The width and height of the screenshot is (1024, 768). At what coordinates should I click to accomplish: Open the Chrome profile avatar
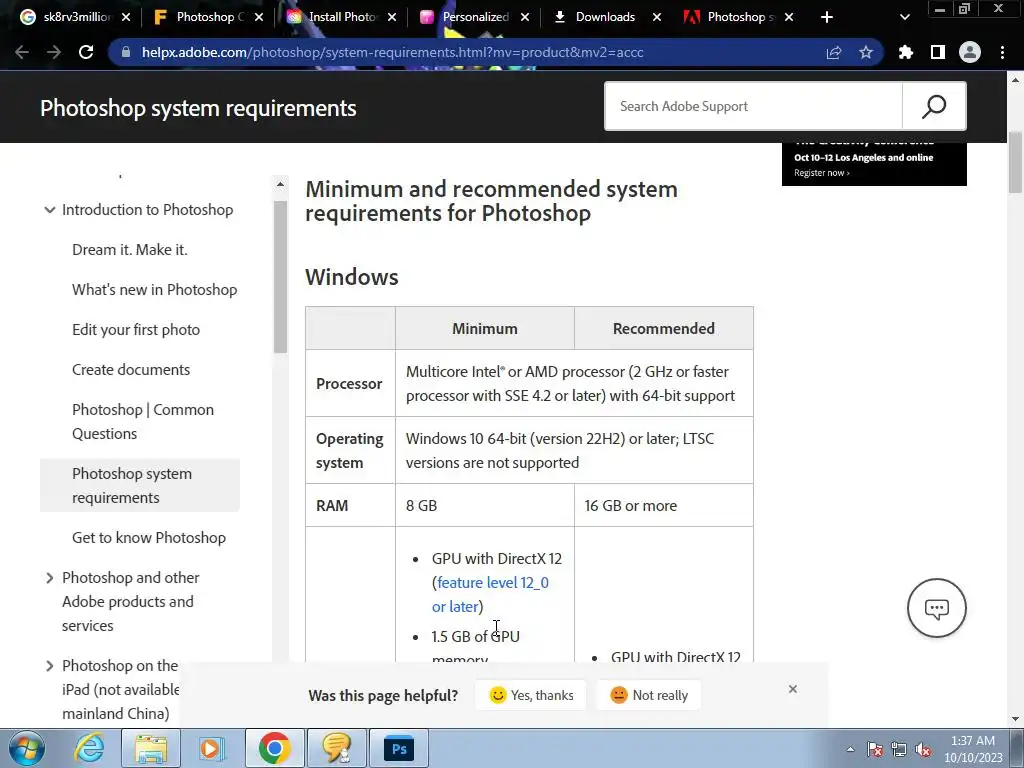click(x=970, y=52)
